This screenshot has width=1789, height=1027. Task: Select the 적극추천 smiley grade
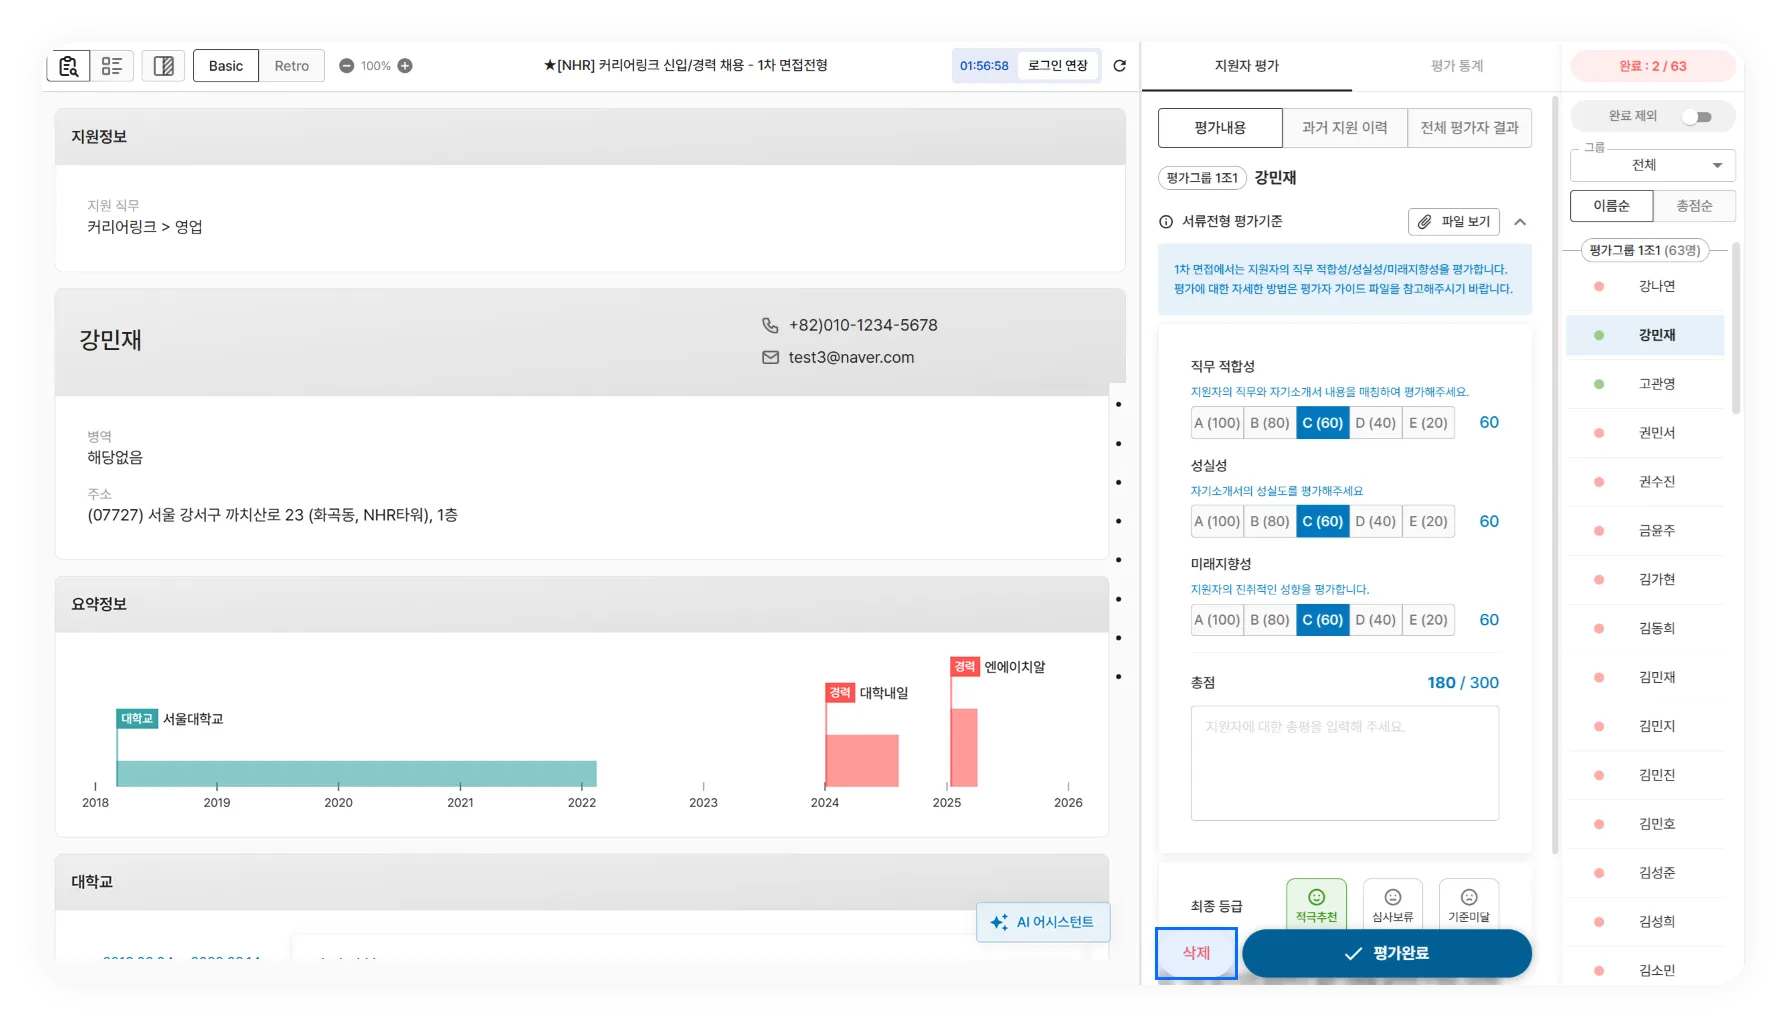coord(1316,904)
